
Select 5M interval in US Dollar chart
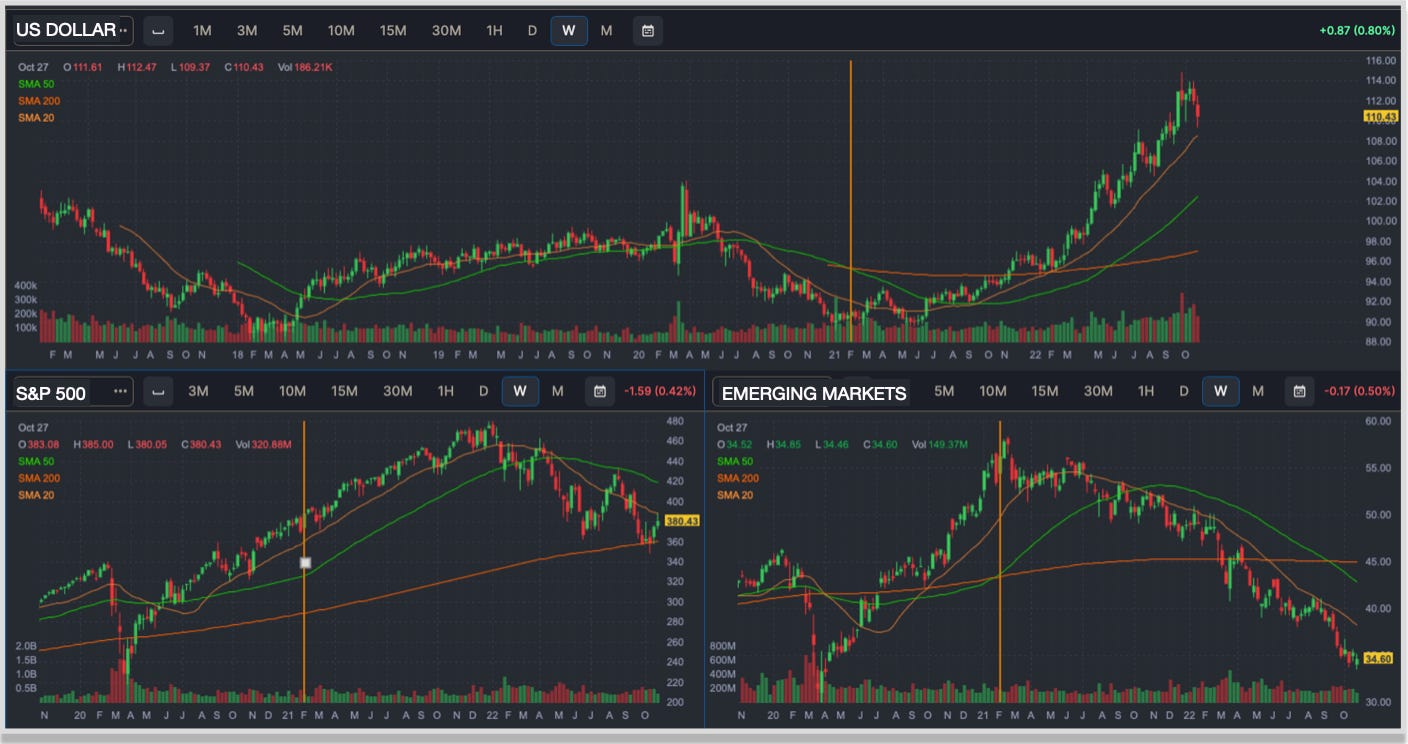coord(292,31)
